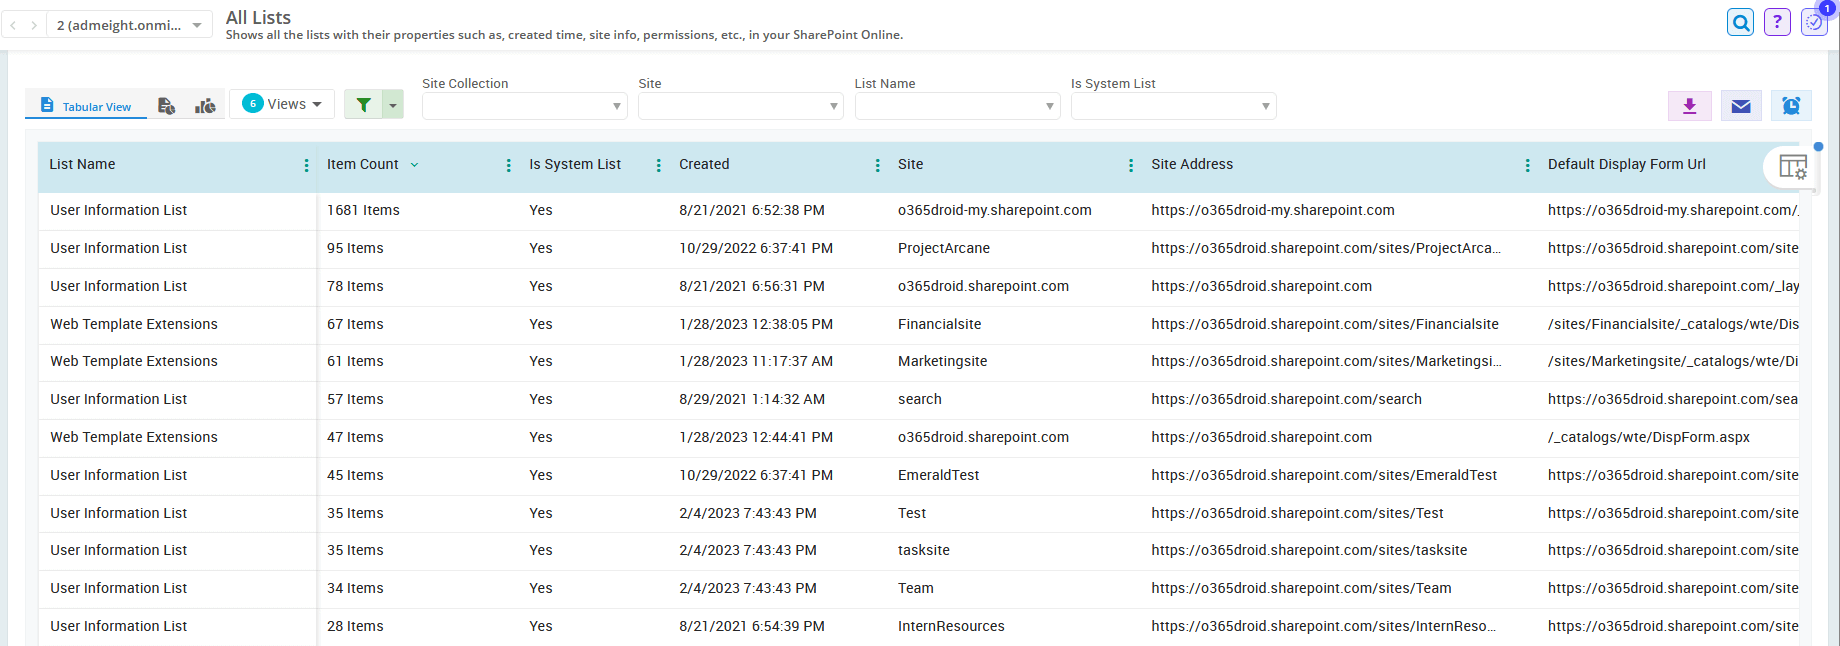The height and width of the screenshot is (646, 1840).
Task: Open the task status icon with badge
Action: (x=1814, y=22)
